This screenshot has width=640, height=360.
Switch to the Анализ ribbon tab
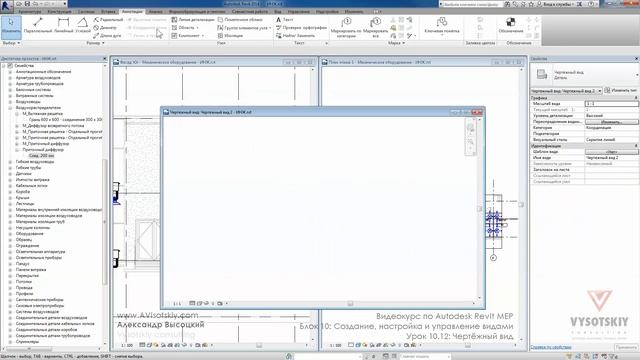pos(156,12)
